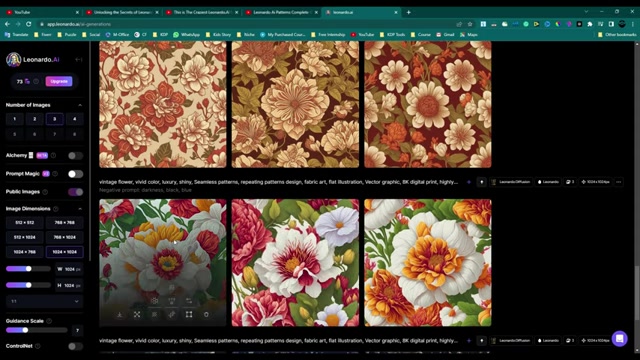640x360 pixels.
Task: Enable the ControlNet switch
Action: 76,346
